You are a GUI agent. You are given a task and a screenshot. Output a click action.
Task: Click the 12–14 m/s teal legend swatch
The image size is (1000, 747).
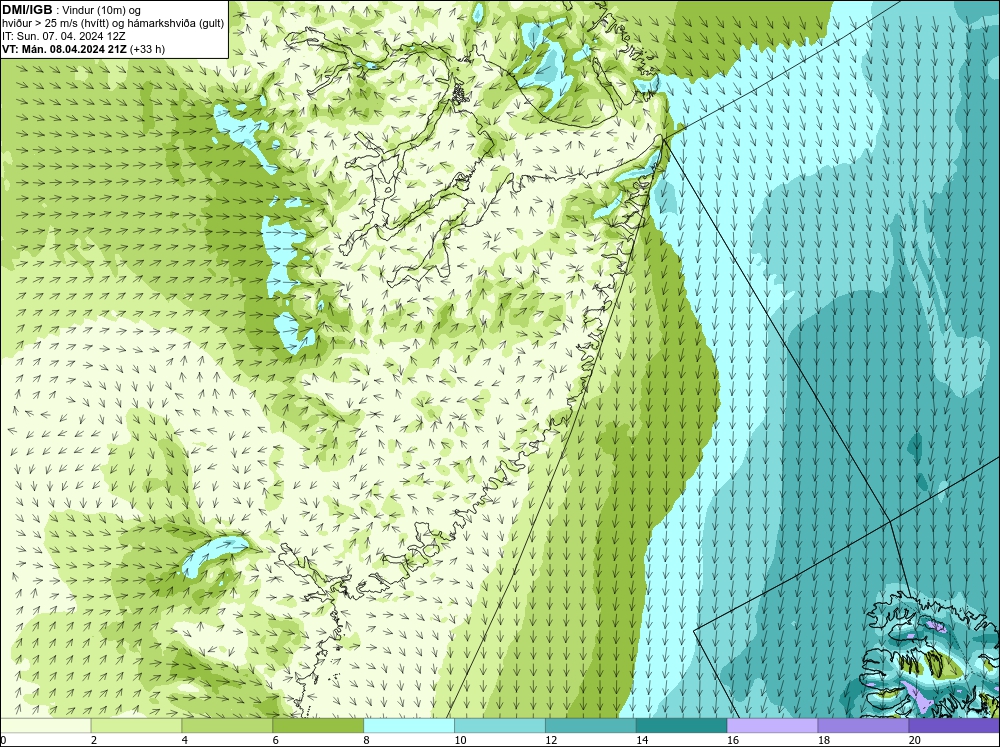click(591, 725)
